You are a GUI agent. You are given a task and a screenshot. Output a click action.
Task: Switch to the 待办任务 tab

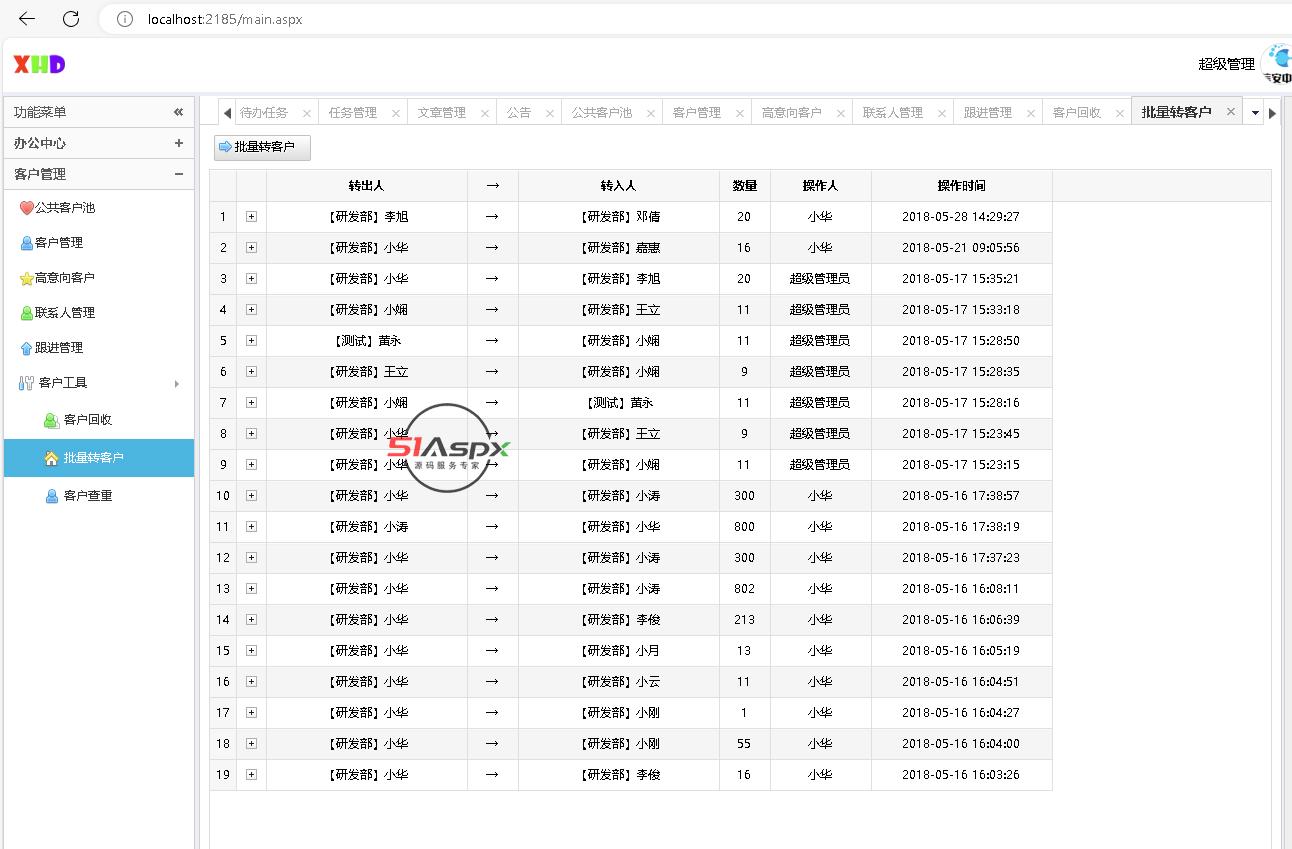[x=264, y=113]
